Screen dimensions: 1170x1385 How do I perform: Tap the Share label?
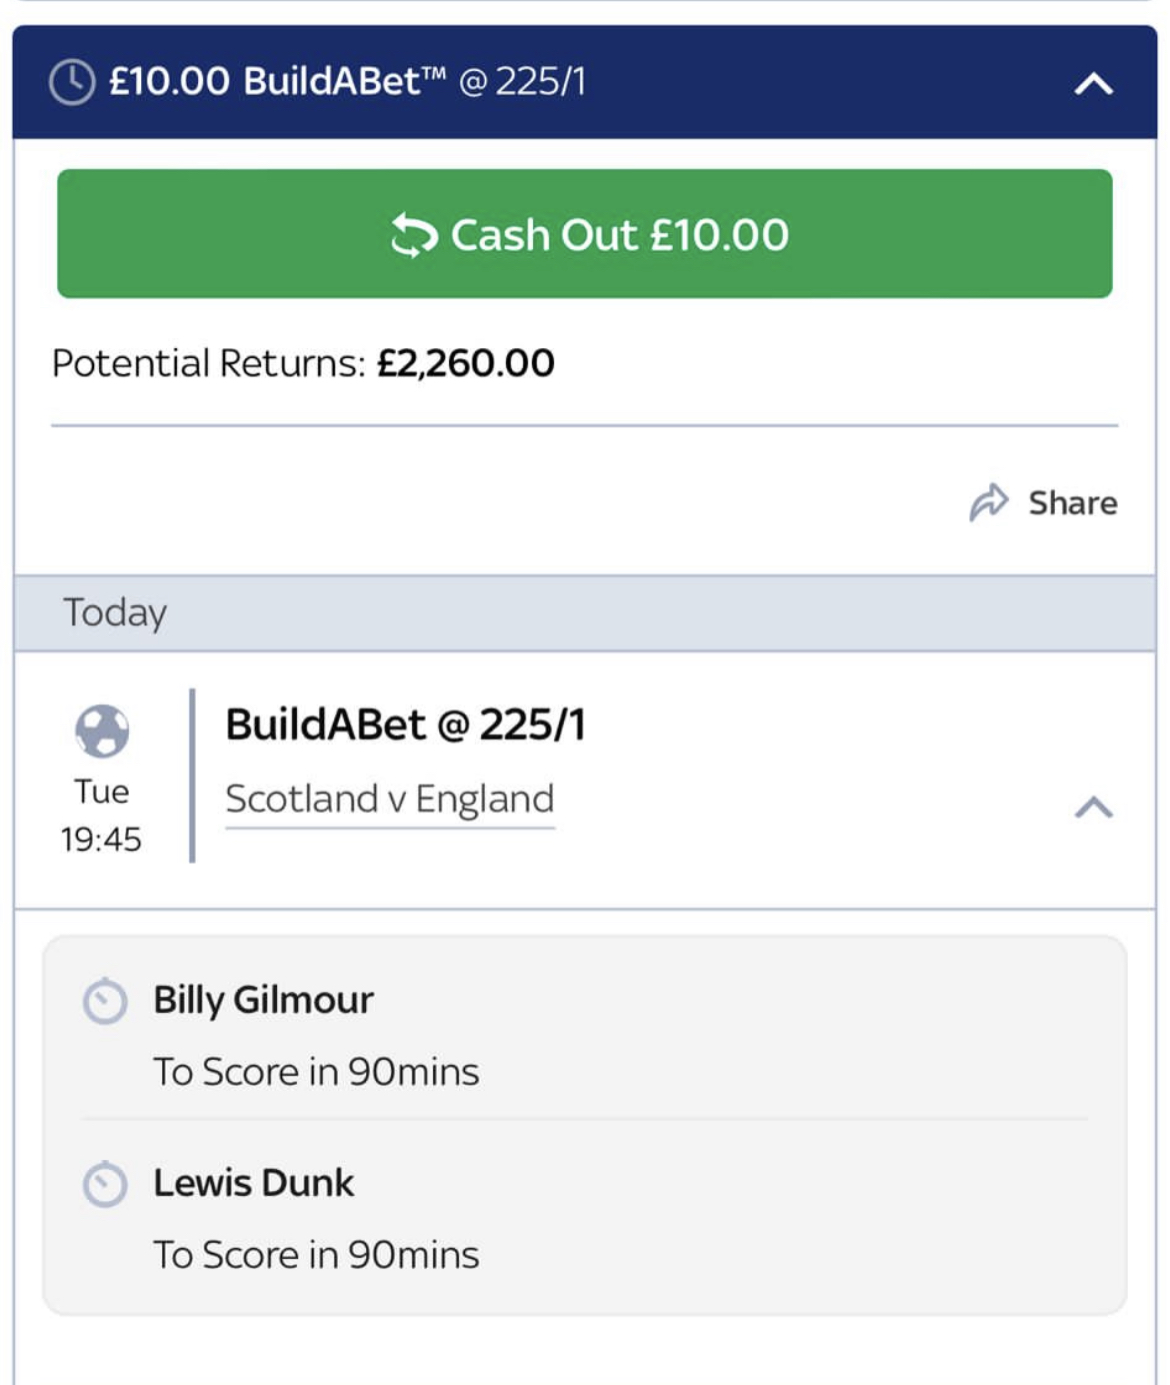(1073, 502)
